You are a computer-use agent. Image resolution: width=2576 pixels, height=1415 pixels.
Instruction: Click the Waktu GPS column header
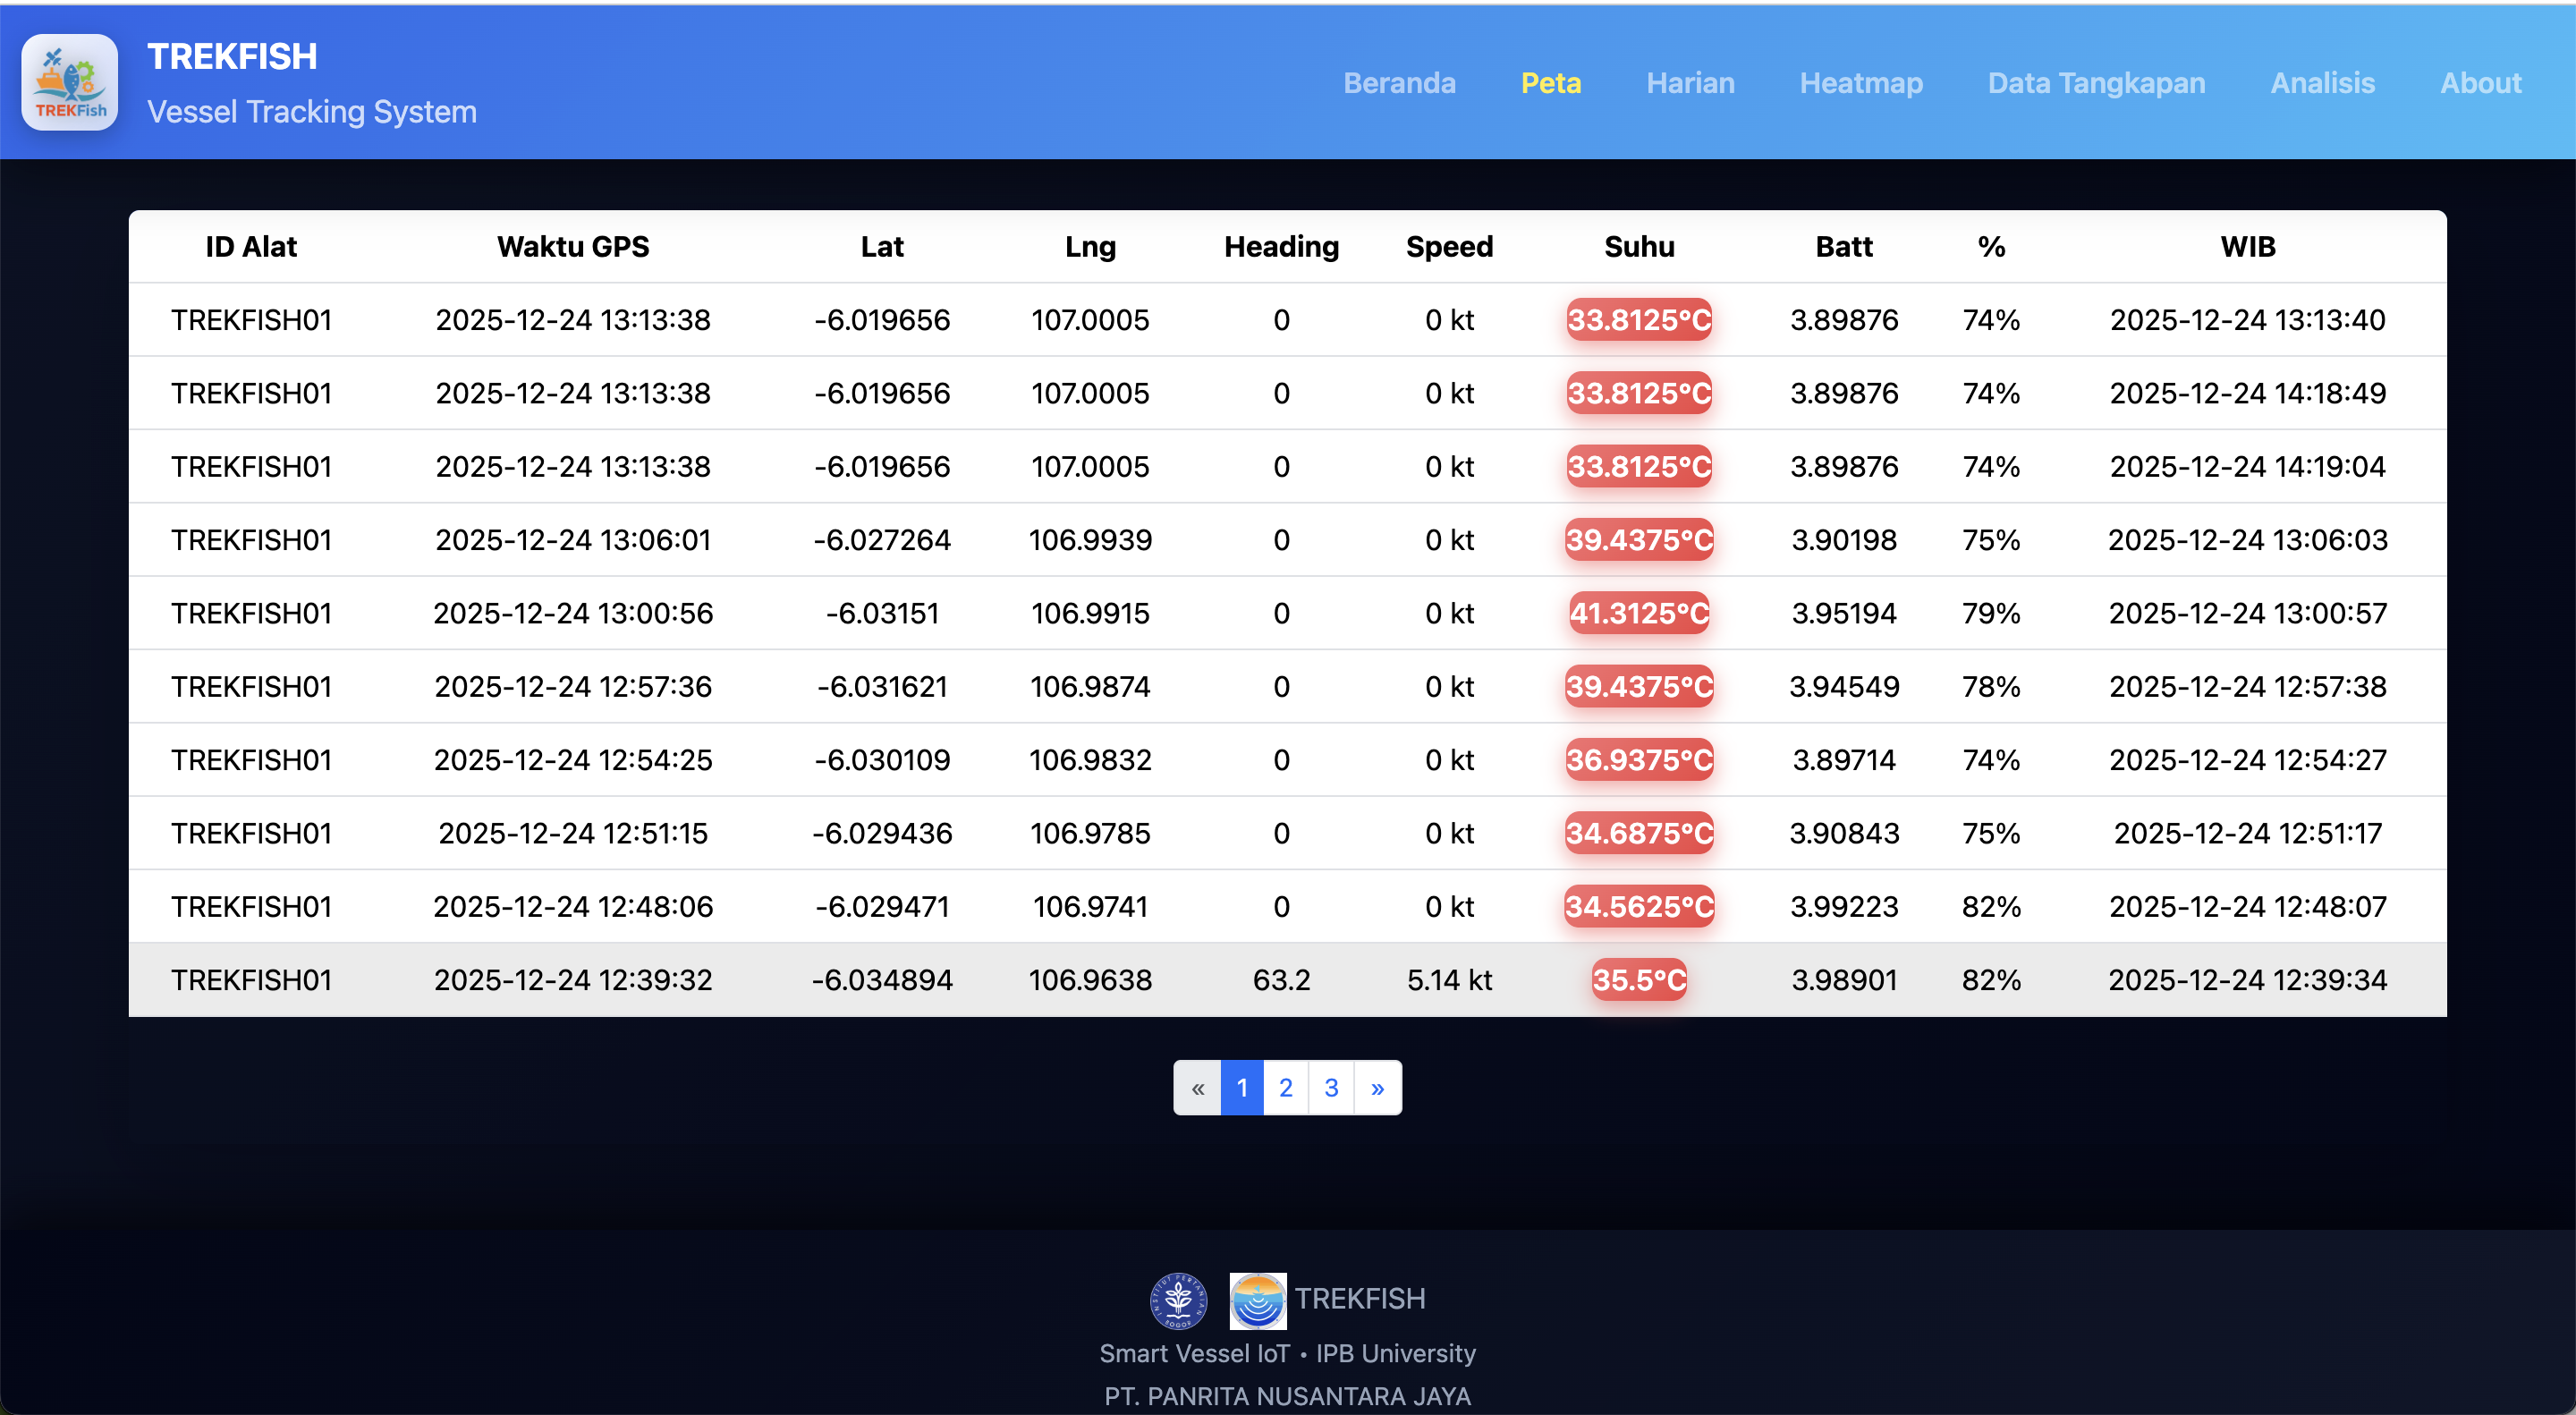(572, 247)
